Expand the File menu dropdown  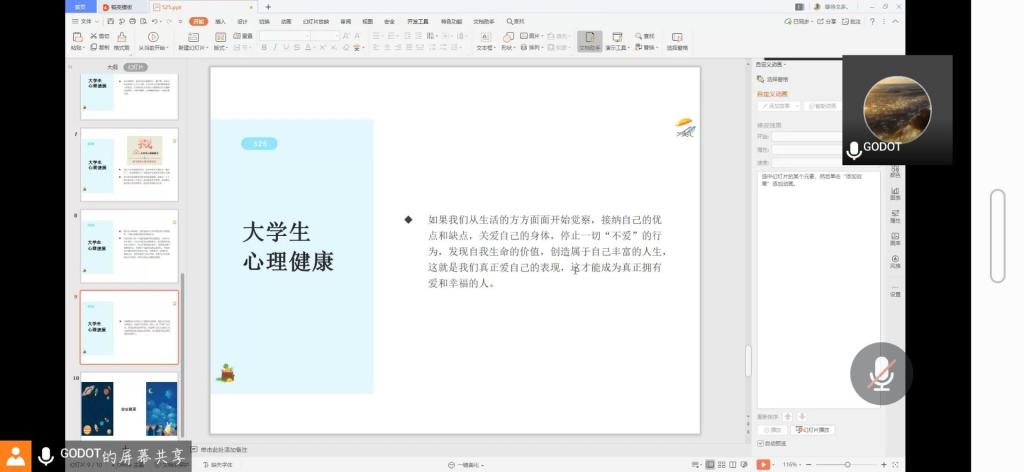pyautogui.click(x=86, y=21)
